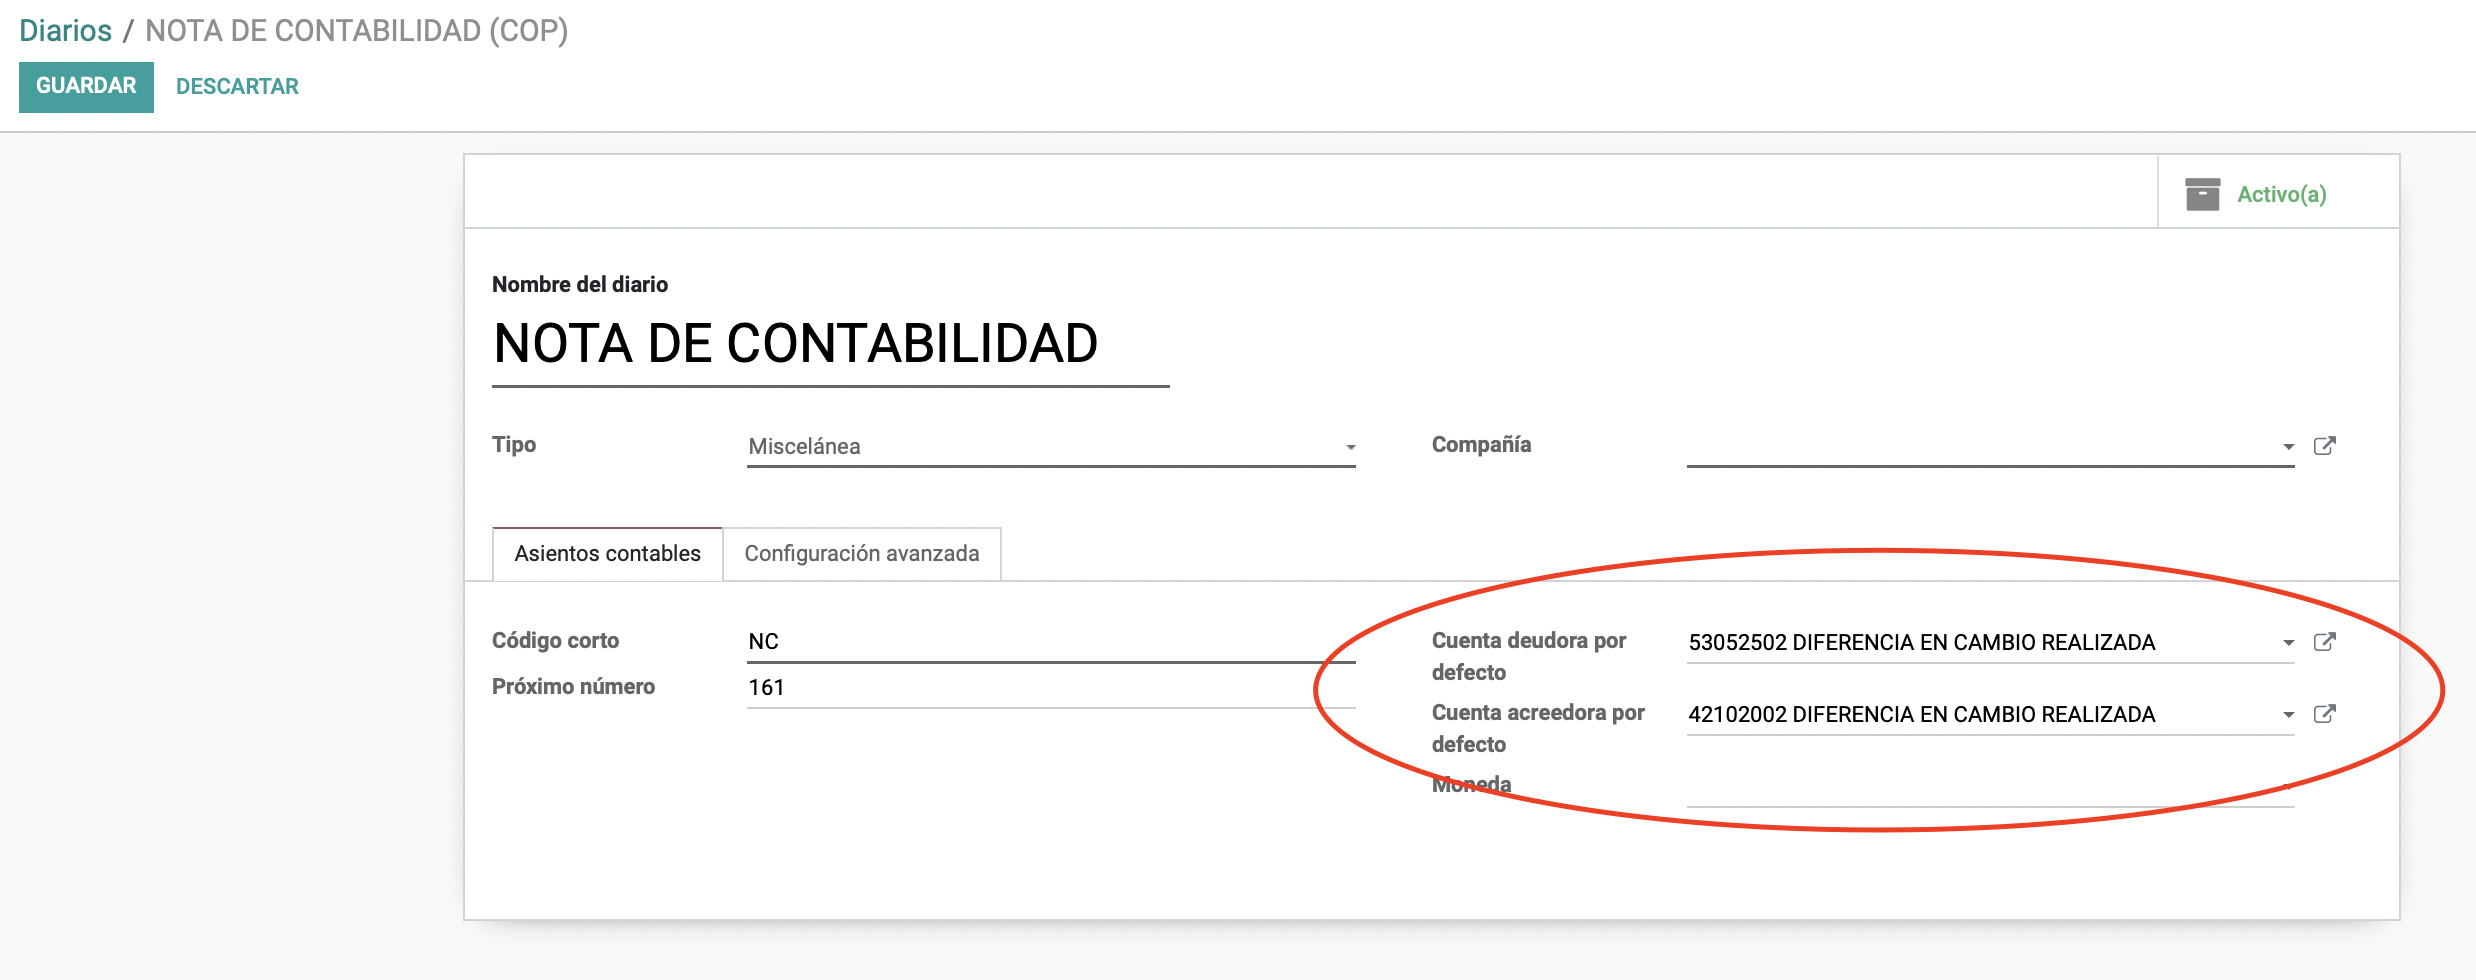This screenshot has width=2476, height=980.
Task: Click NOTA DE CONTABILIDAD (COP) breadcrumb text
Action: point(357,31)
